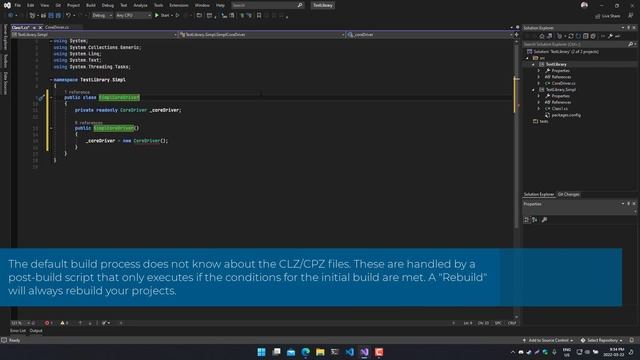This screenshot has width=640, height=360.
Task: Open the Output tab
Action: [x=36, y=331]
